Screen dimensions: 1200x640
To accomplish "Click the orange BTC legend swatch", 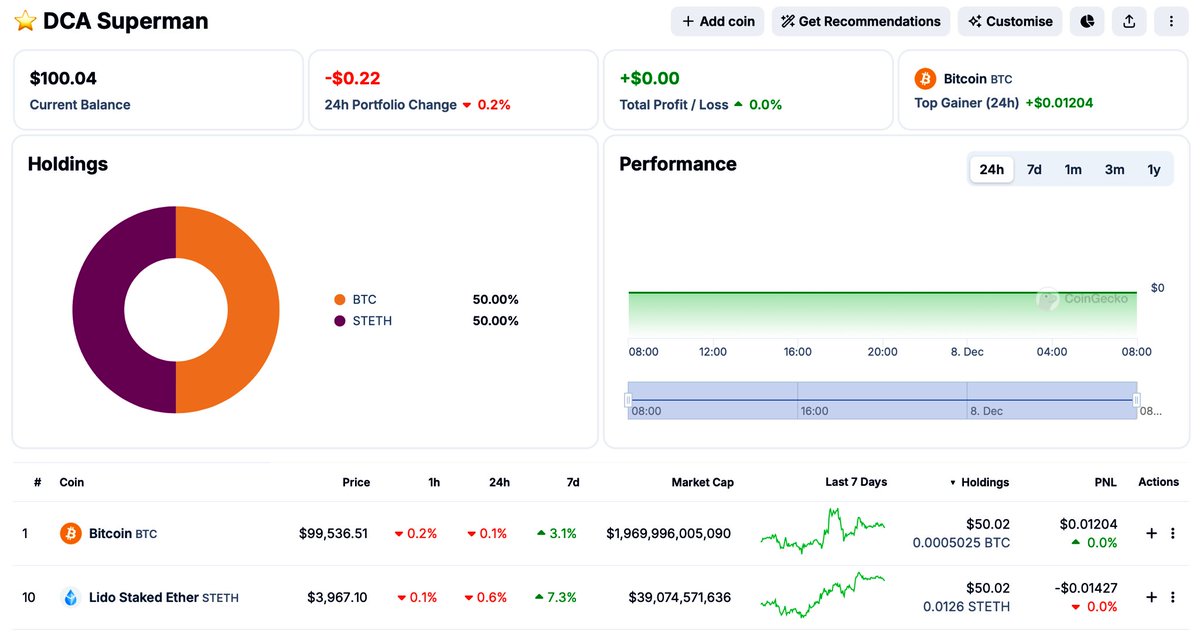I will 340,299.
